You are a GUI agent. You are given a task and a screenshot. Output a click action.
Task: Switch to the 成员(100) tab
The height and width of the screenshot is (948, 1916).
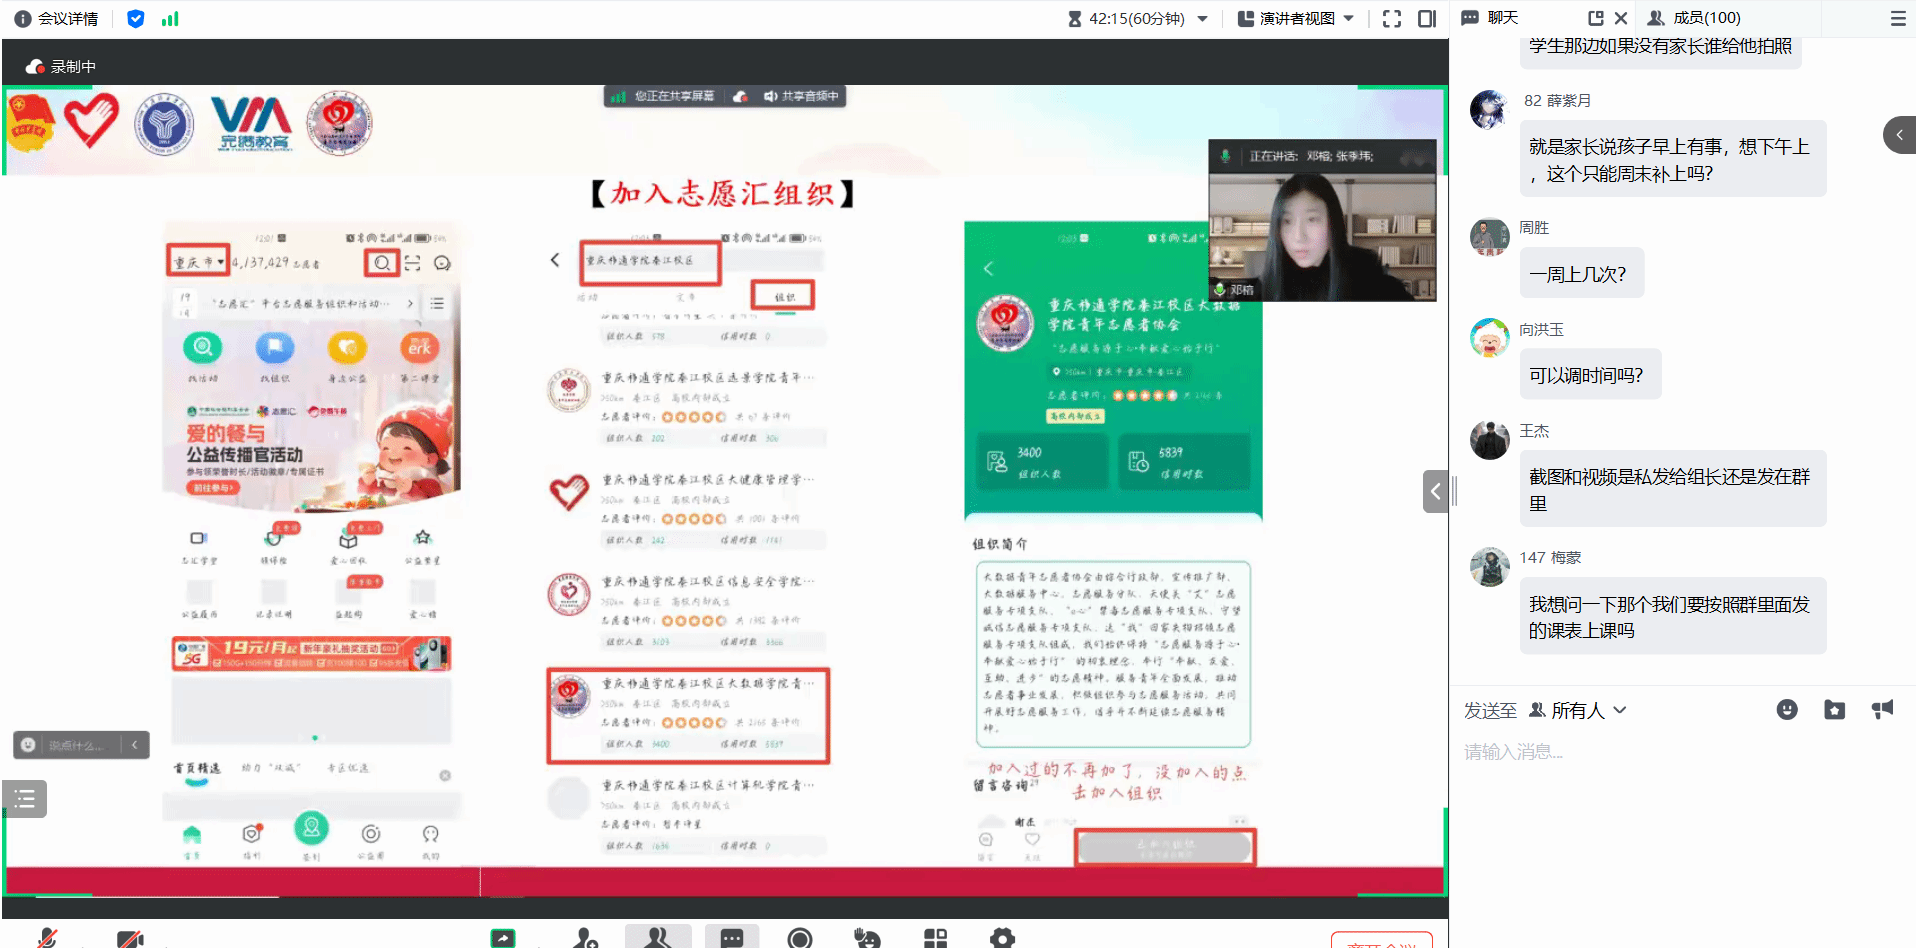coord(1694,18)
